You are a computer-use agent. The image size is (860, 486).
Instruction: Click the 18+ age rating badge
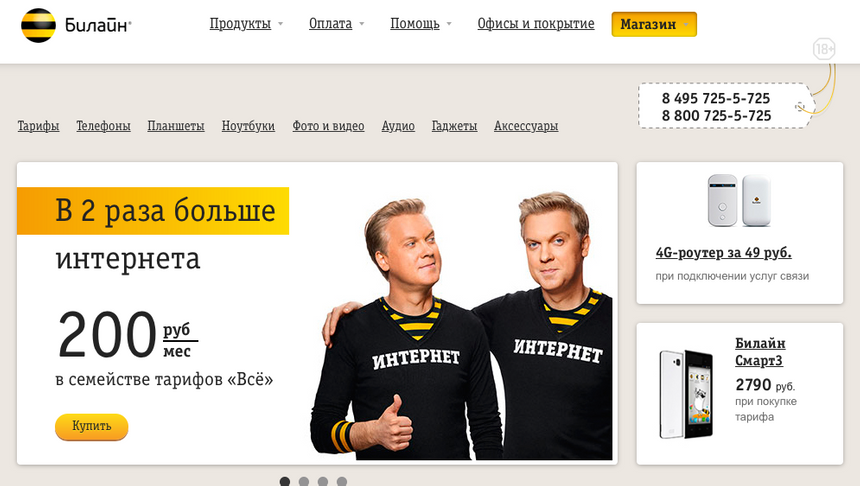tap(824, 49)
